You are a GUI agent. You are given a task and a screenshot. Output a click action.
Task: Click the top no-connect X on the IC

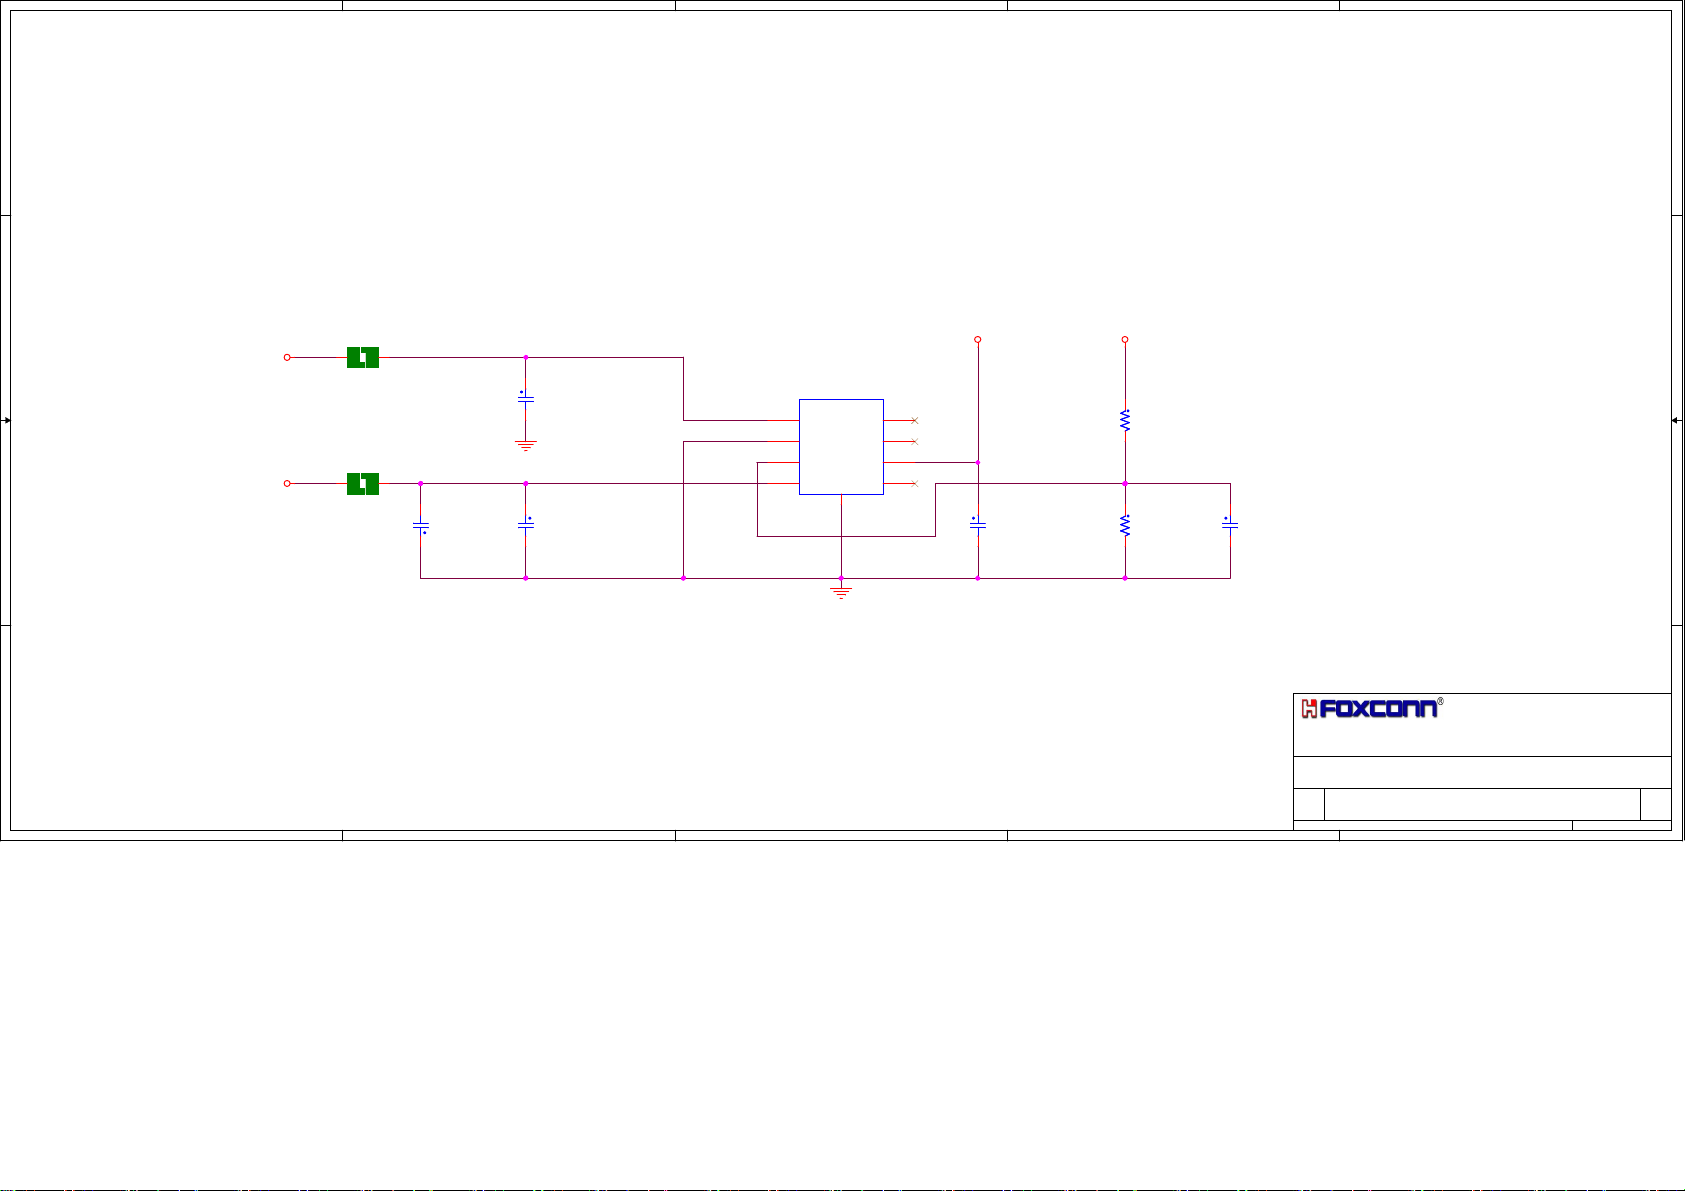(x=914, y=421)
